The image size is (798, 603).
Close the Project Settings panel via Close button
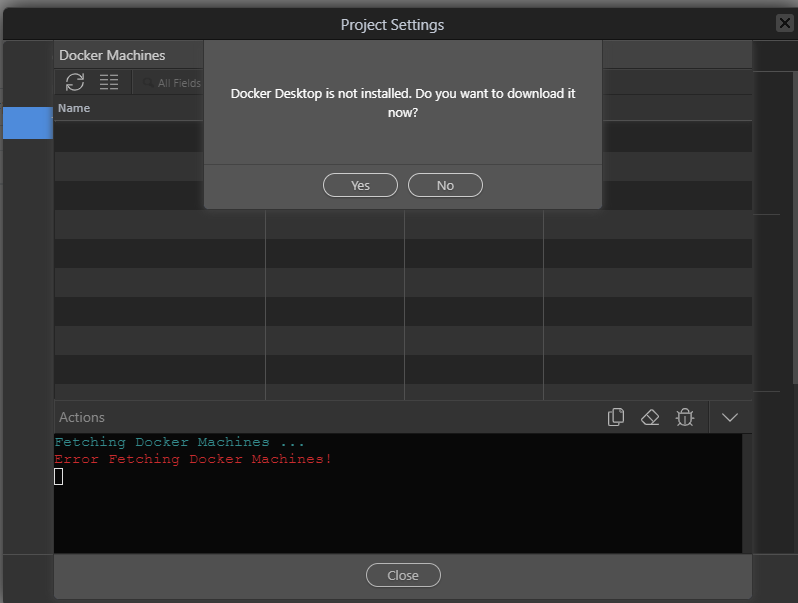[403, 575]
